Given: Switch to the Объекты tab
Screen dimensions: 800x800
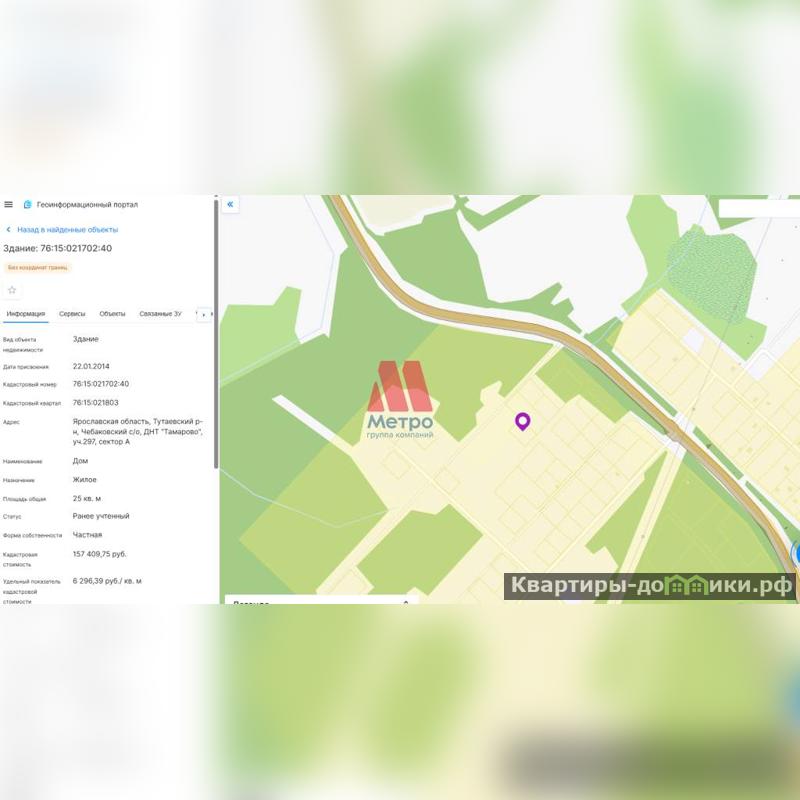Looking at the screenshot, I should click(x=112, y=314).
